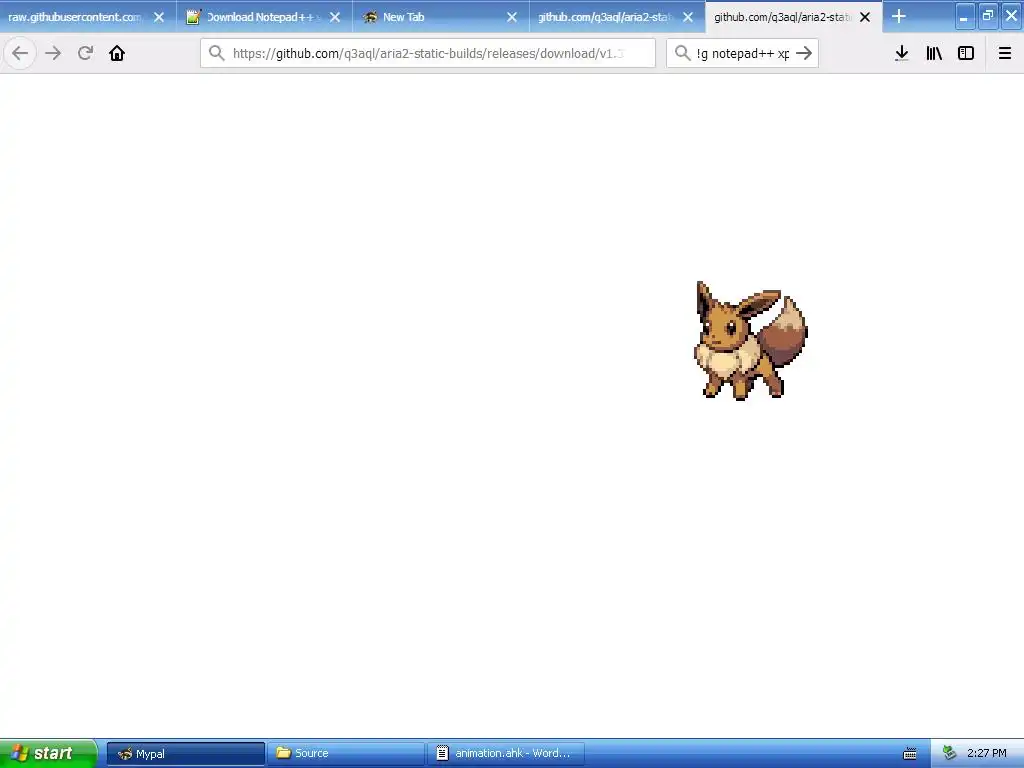Open the downloads panel arrow
Screen dimensions: 1024x768
point(902,53)
